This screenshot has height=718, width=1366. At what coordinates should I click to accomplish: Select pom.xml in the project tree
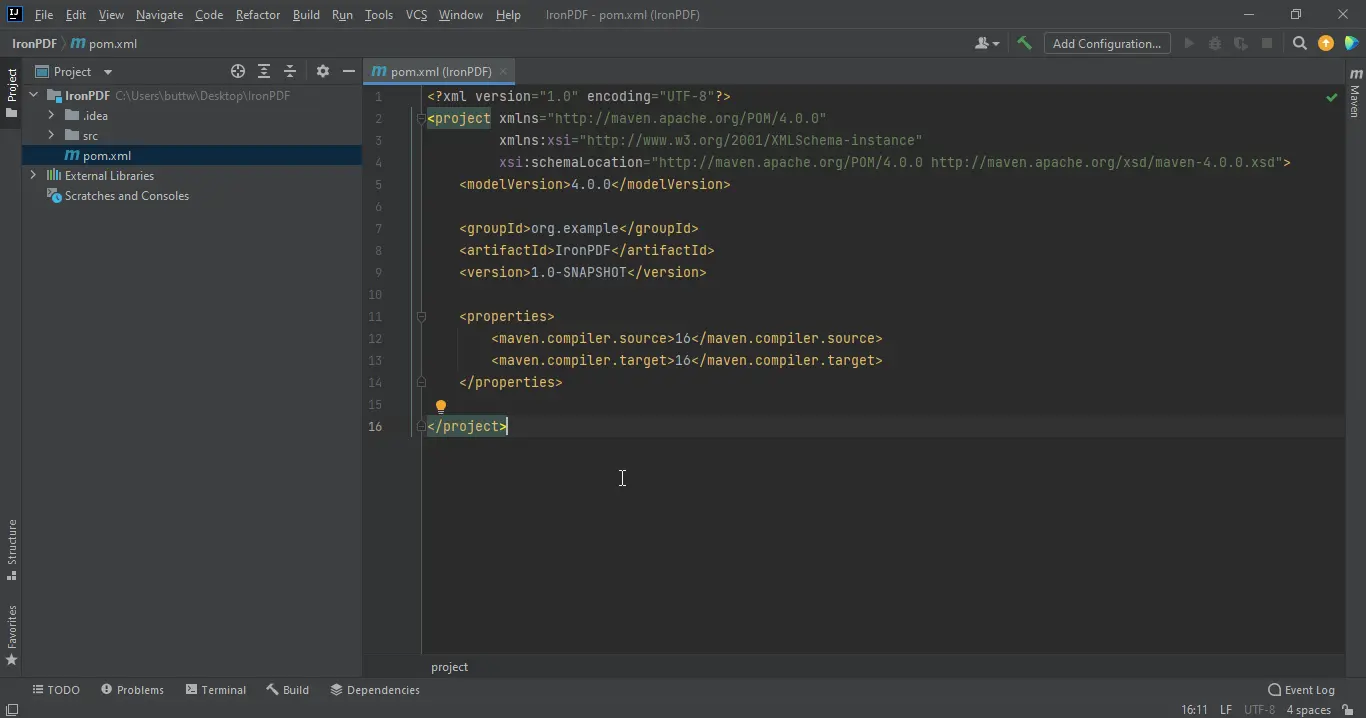192,156
